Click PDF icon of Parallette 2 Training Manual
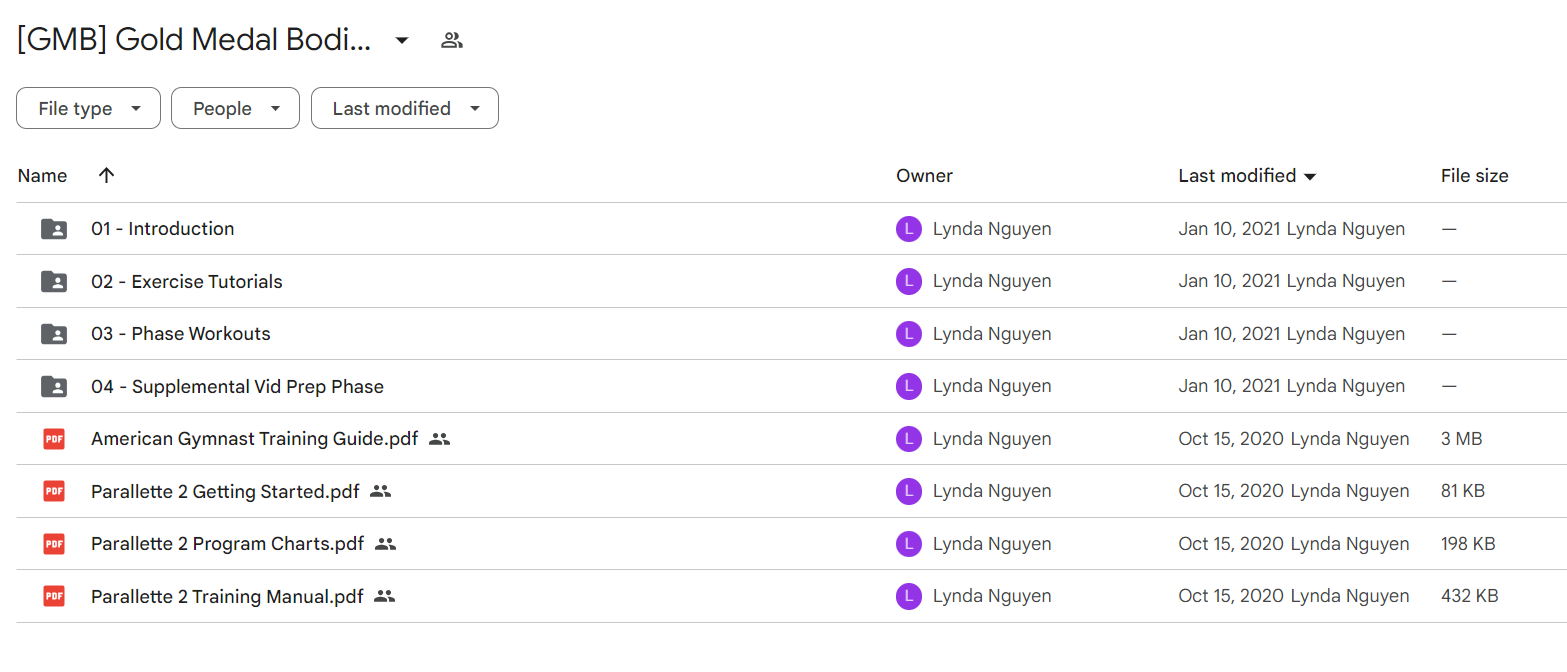Image resolution: width=1567 pixels, height=672 pixels. (x=54, y=597)
